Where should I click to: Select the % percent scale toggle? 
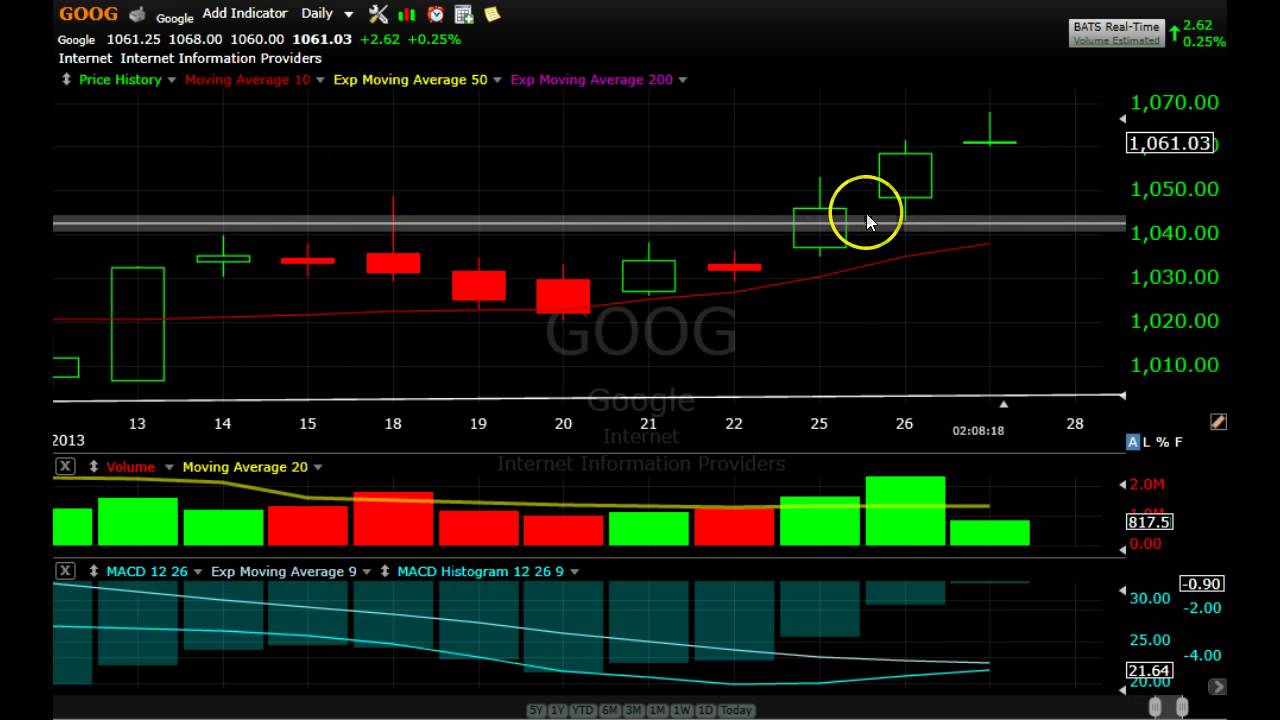[x=1163, y=442]
